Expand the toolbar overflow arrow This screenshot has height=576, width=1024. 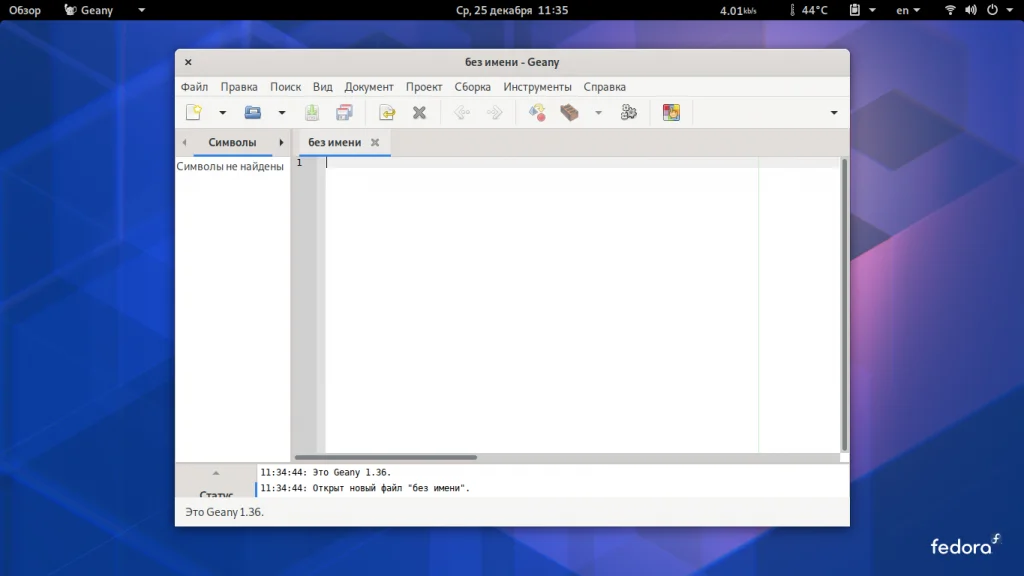click(x=834, y=113)
